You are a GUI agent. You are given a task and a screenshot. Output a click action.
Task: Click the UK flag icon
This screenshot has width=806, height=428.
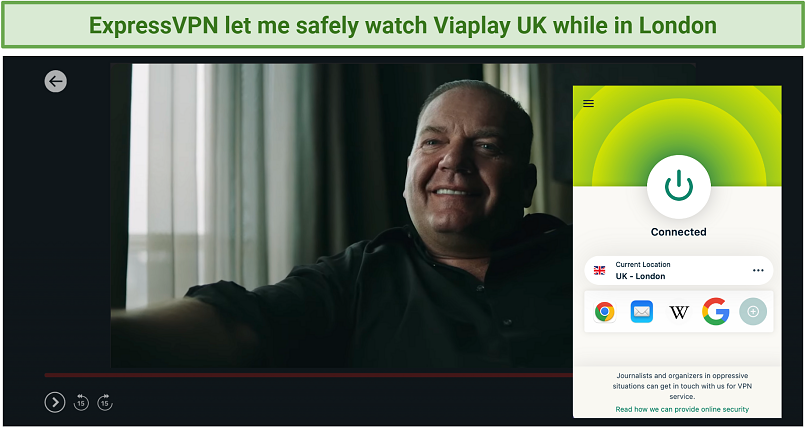pyautogui.click(x=599, y=271)
